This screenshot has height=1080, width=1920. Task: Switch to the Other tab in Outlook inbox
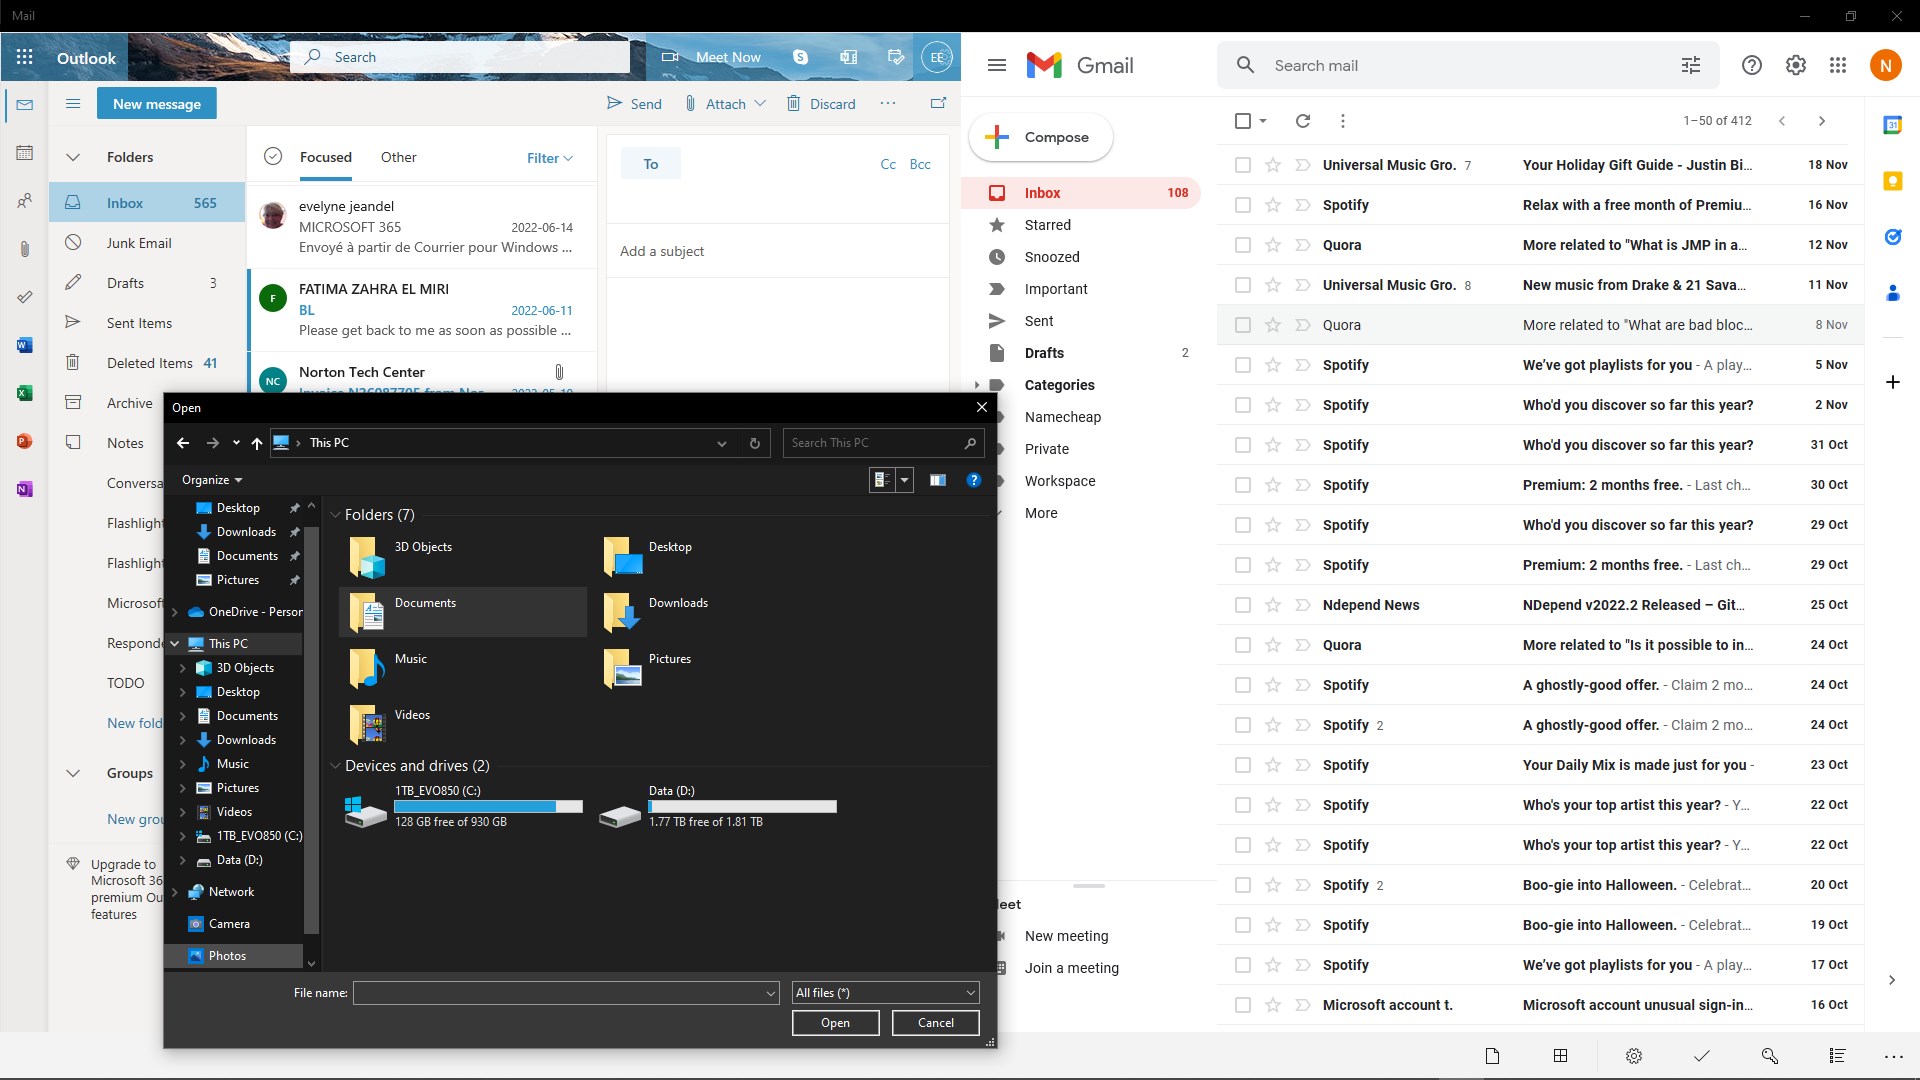click(x=399, y=157)
